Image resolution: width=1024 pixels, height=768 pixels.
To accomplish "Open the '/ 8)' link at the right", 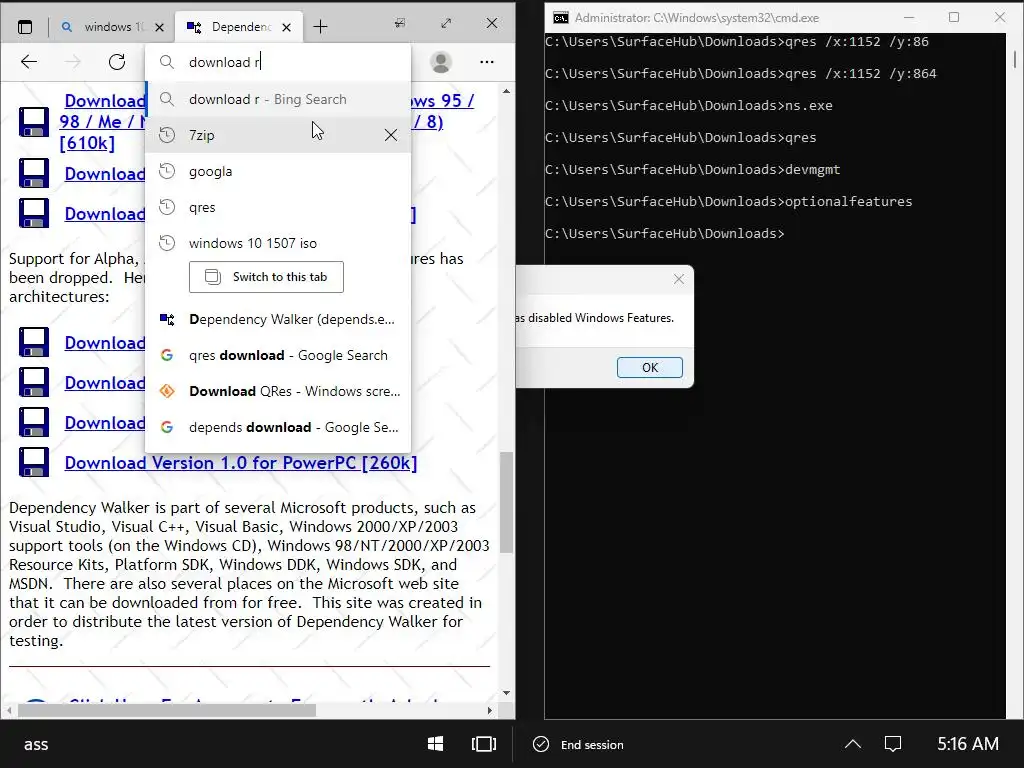I will (x=428, y=121).
